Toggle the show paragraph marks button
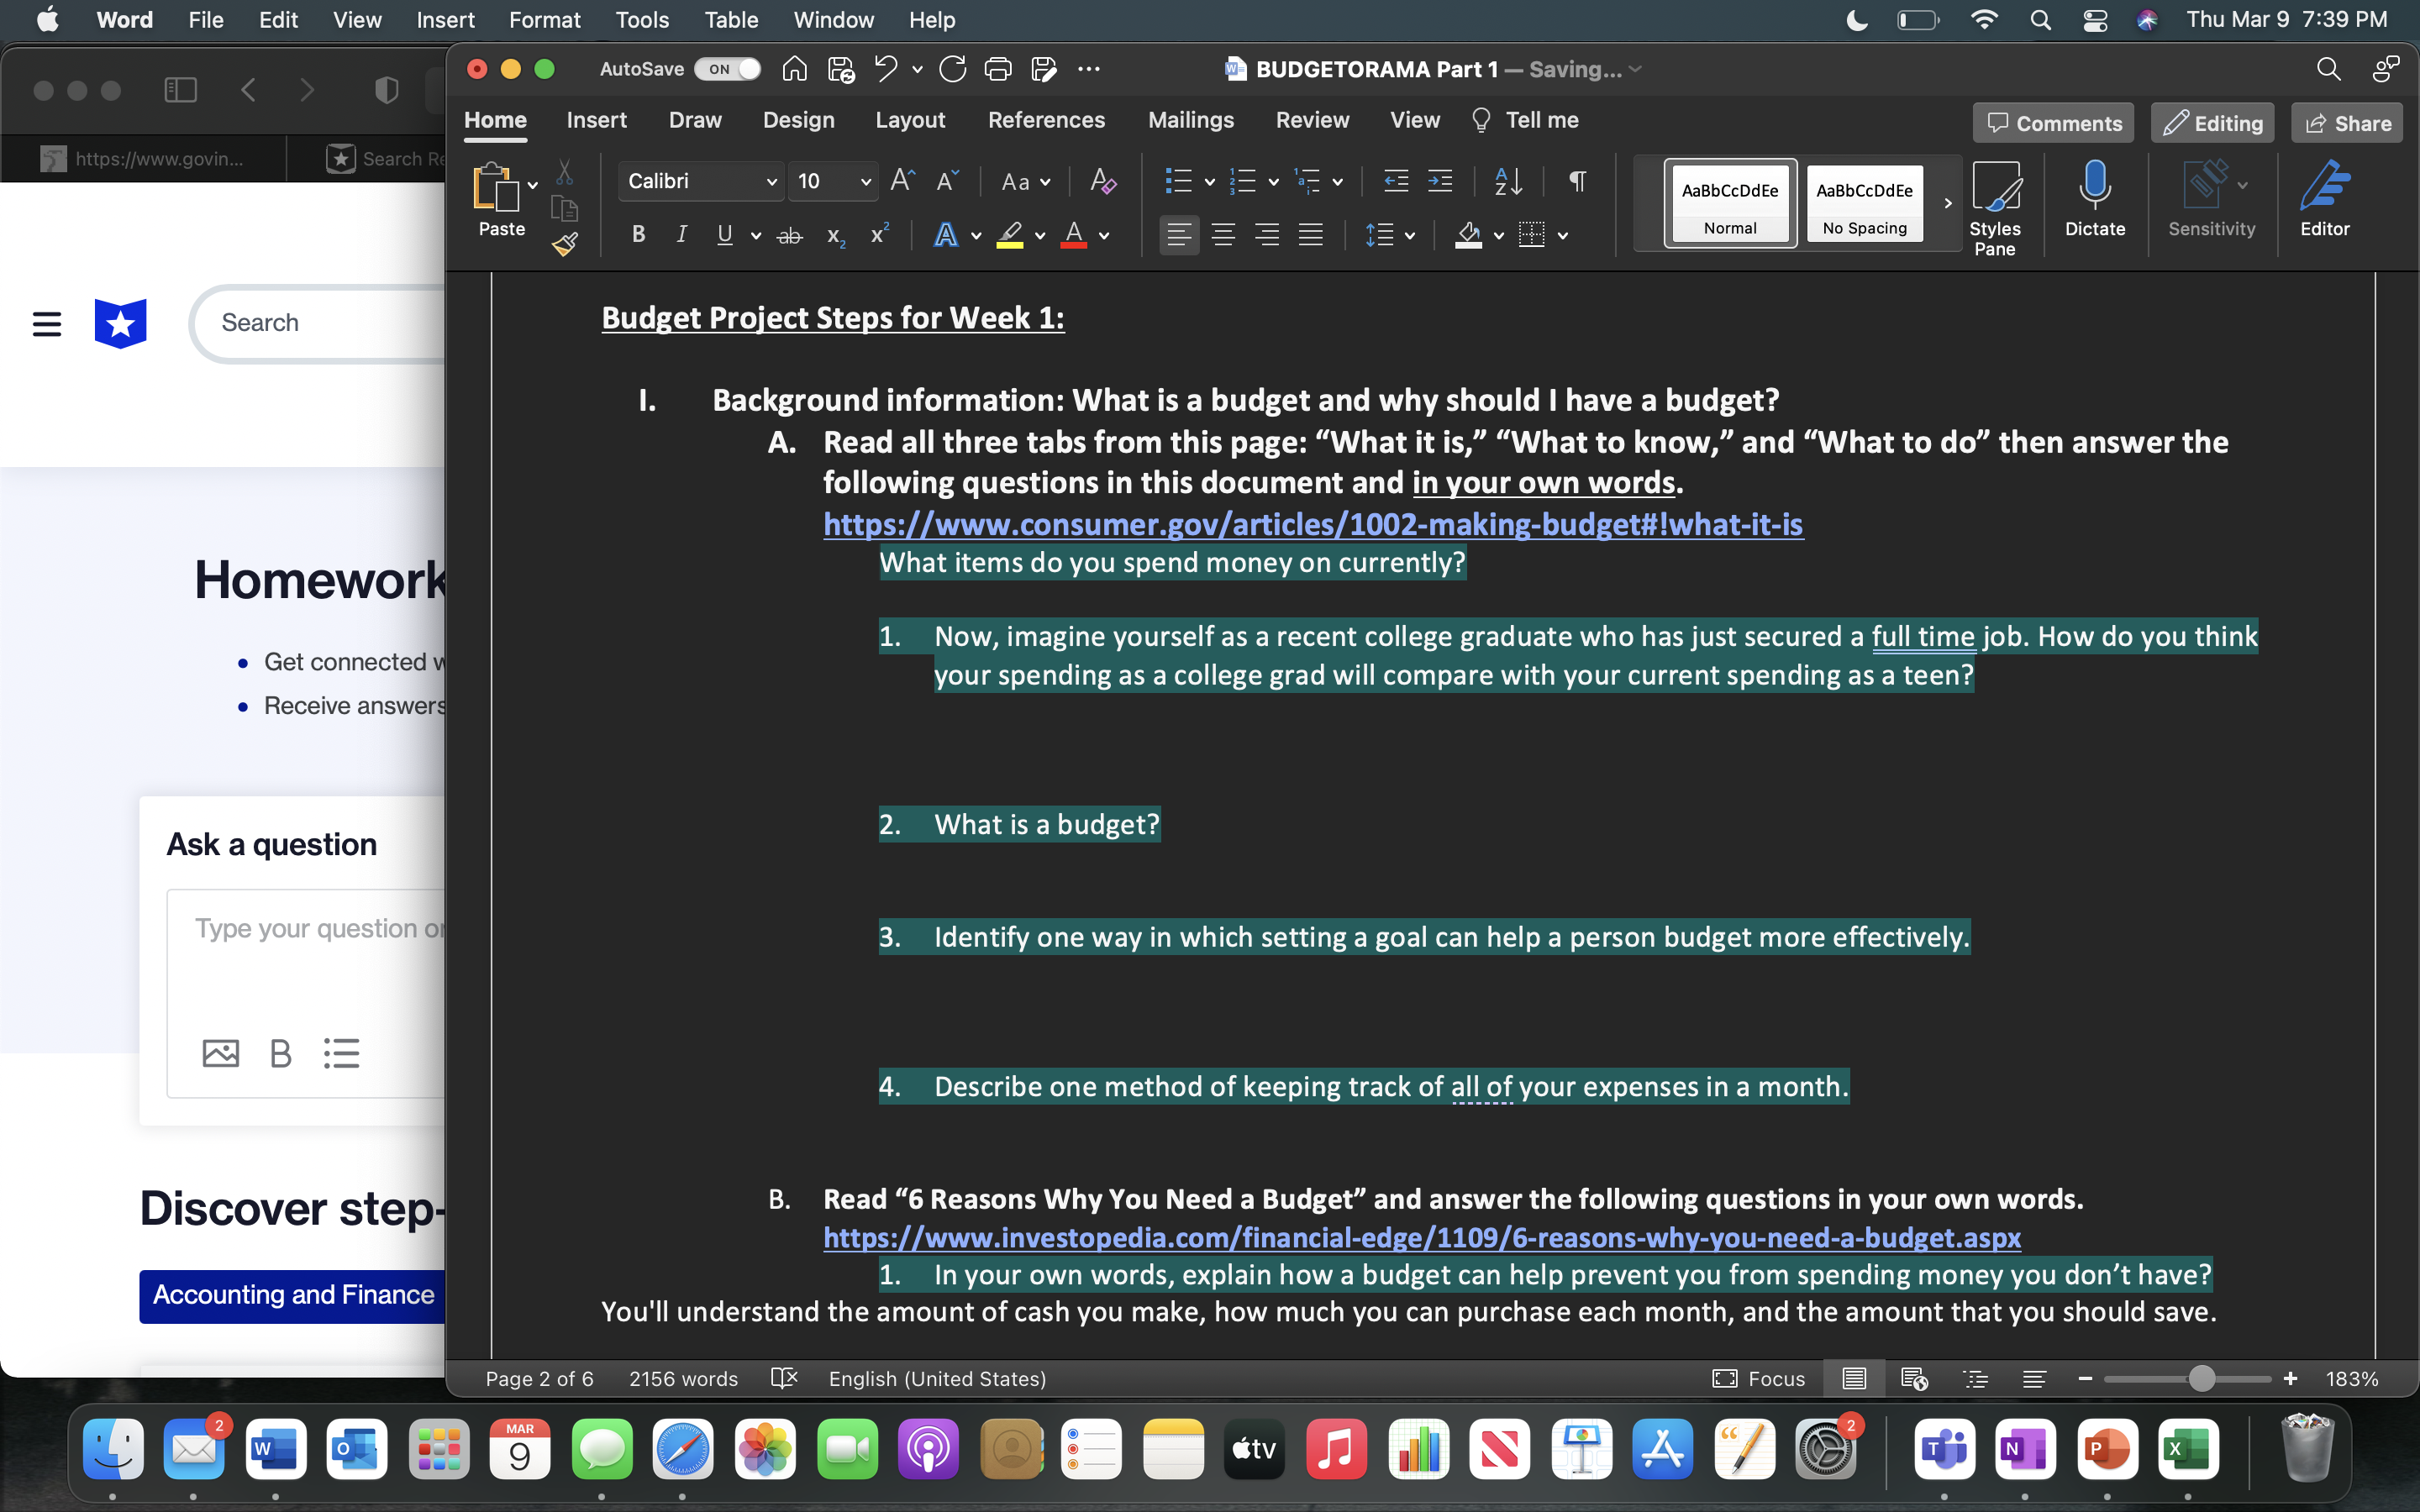The height and width of the screenshot is (1512, 2420). tap(1576, 181)
